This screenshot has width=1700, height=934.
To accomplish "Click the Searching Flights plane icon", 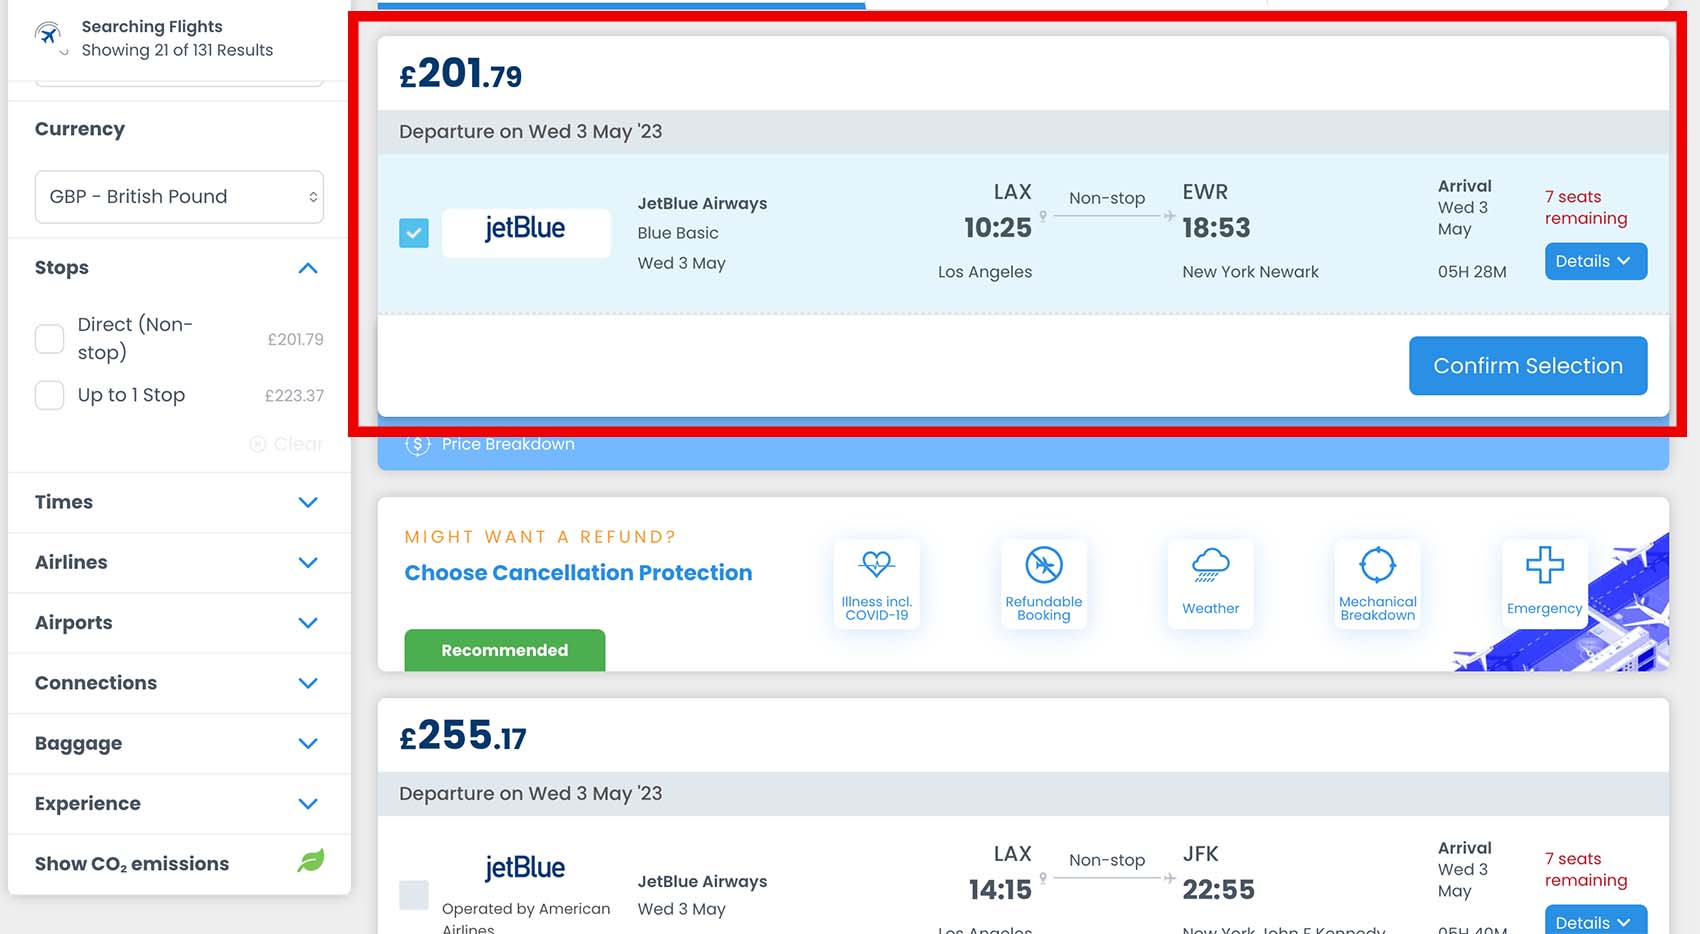I will (47, 34).
